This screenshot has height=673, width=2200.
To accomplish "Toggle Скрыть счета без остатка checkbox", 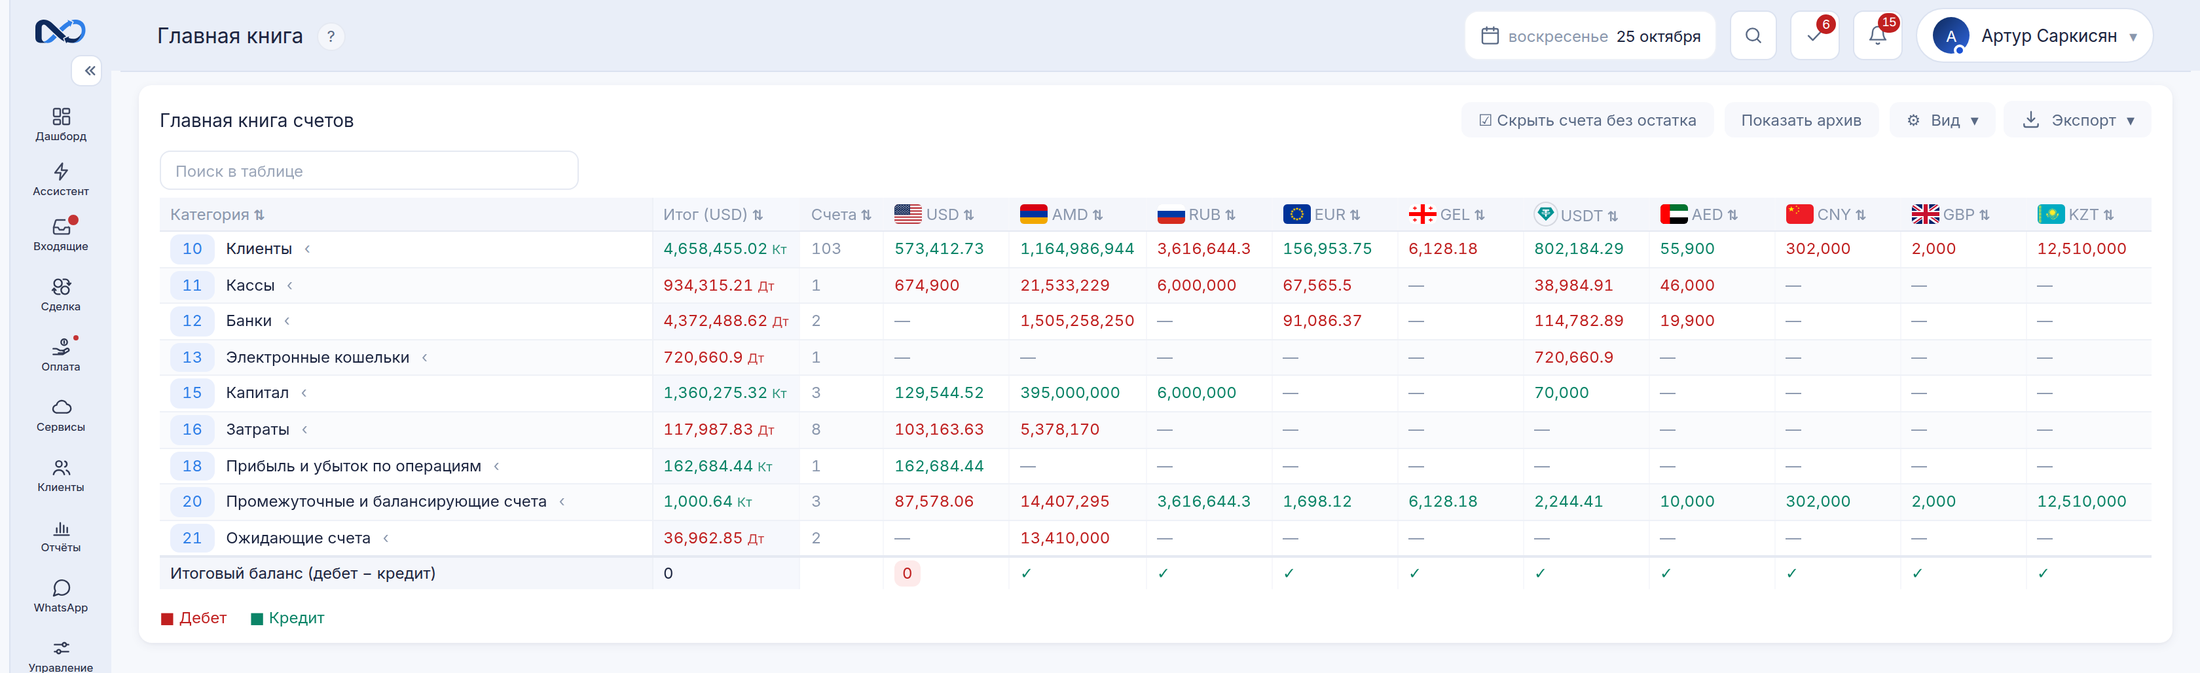I will point(1587,120).
